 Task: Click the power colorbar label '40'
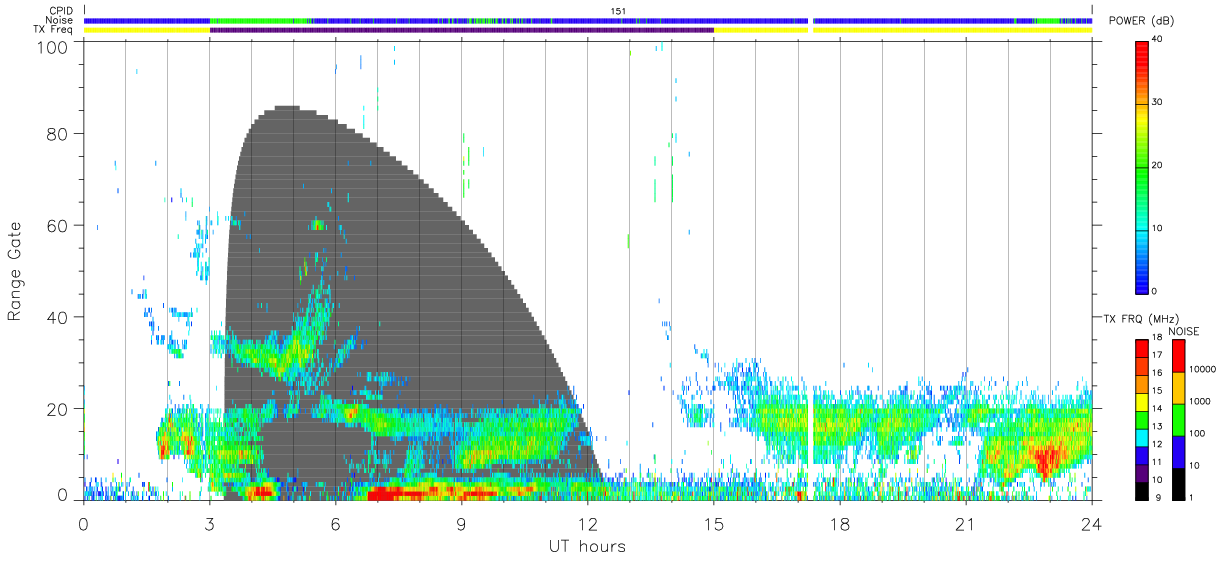pos(1158,40)
